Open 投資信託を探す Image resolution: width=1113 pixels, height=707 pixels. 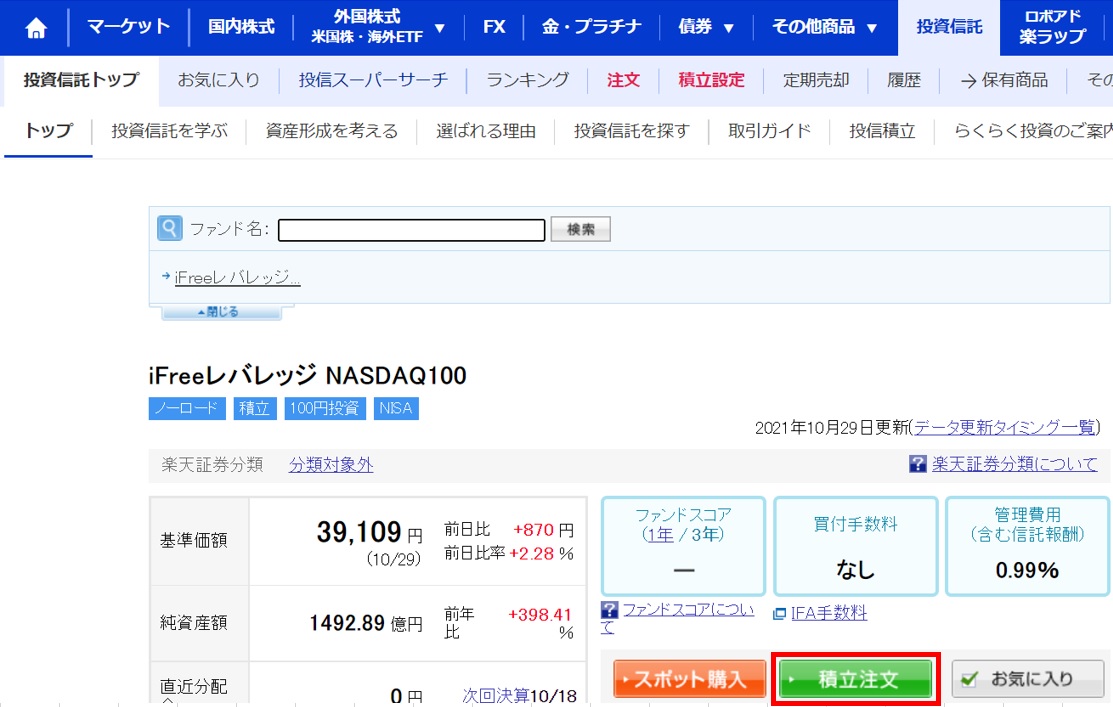tap(632, 131)
